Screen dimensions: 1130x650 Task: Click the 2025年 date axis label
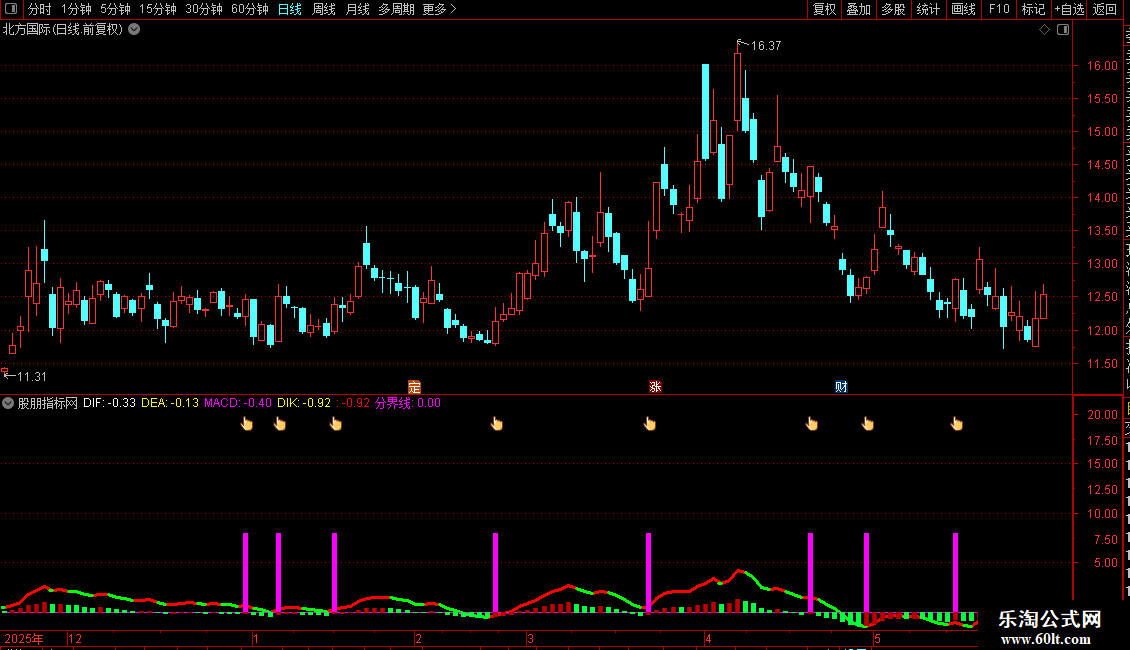(24, 638)
